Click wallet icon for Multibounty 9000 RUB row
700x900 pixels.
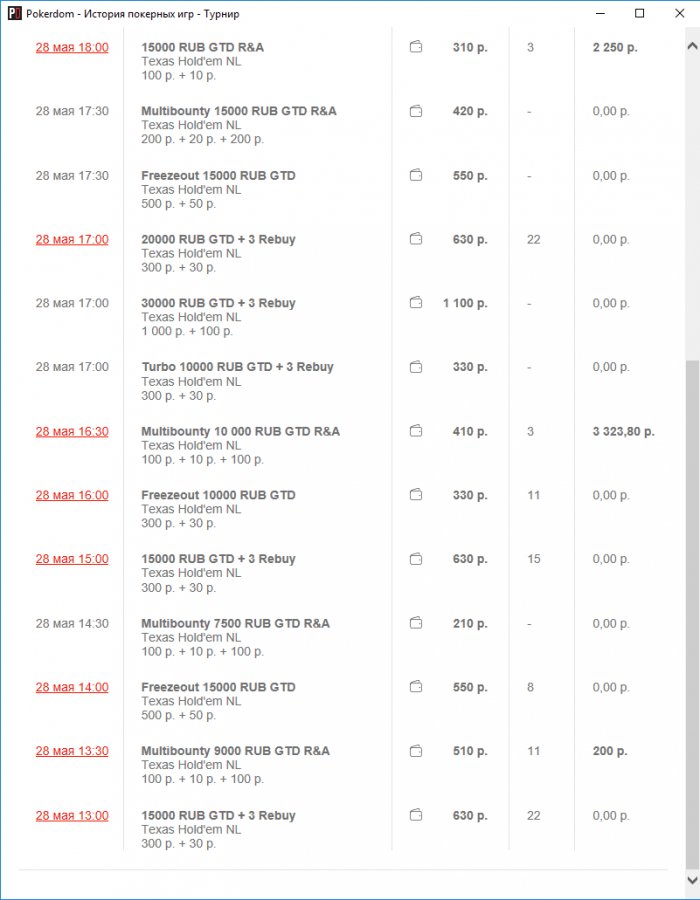point(416,751)
